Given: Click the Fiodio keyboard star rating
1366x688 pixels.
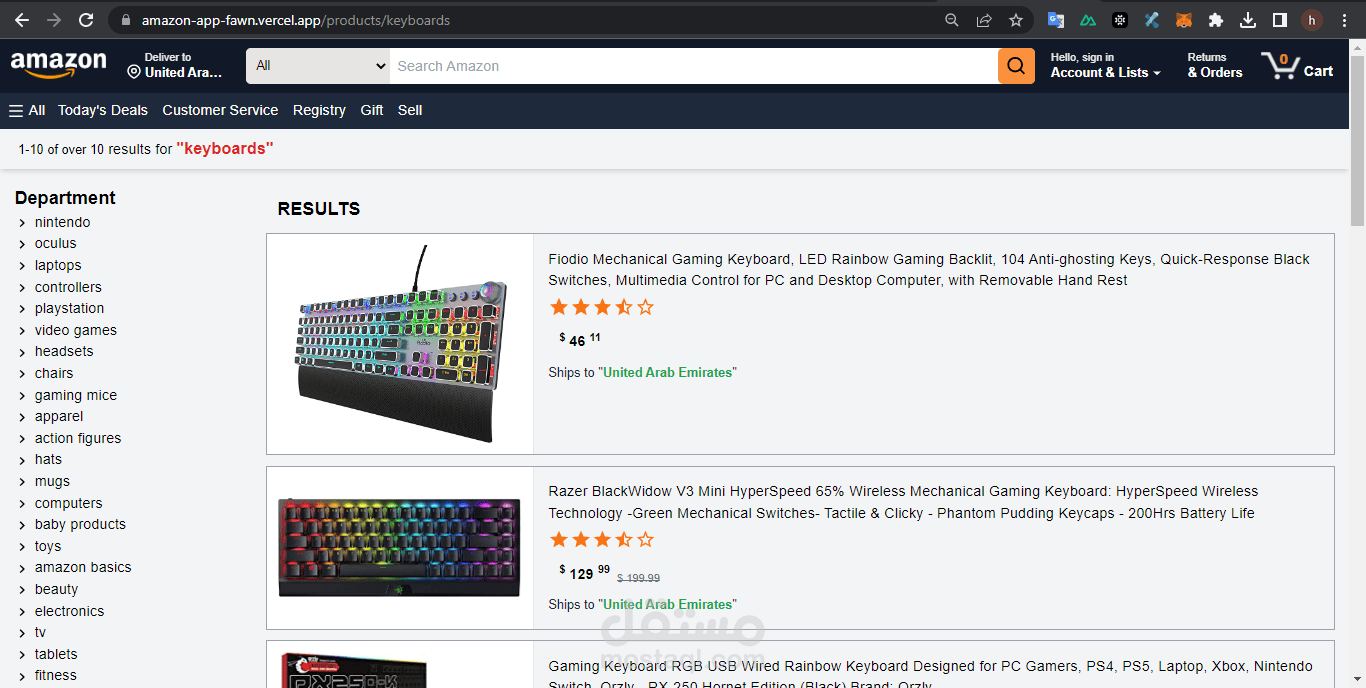Looking at the screenshot, I should click(x=602, y=307).
